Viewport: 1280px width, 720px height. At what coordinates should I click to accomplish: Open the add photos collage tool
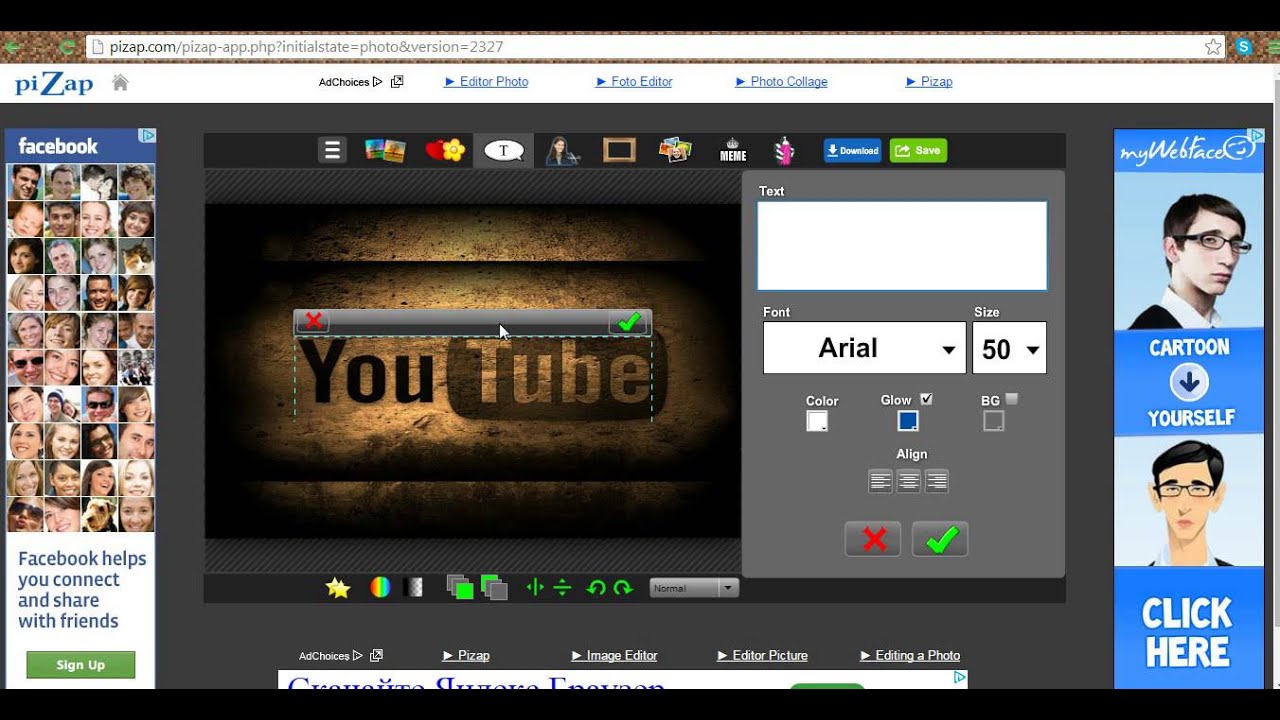pyautogui.click(x=676, y=150)
